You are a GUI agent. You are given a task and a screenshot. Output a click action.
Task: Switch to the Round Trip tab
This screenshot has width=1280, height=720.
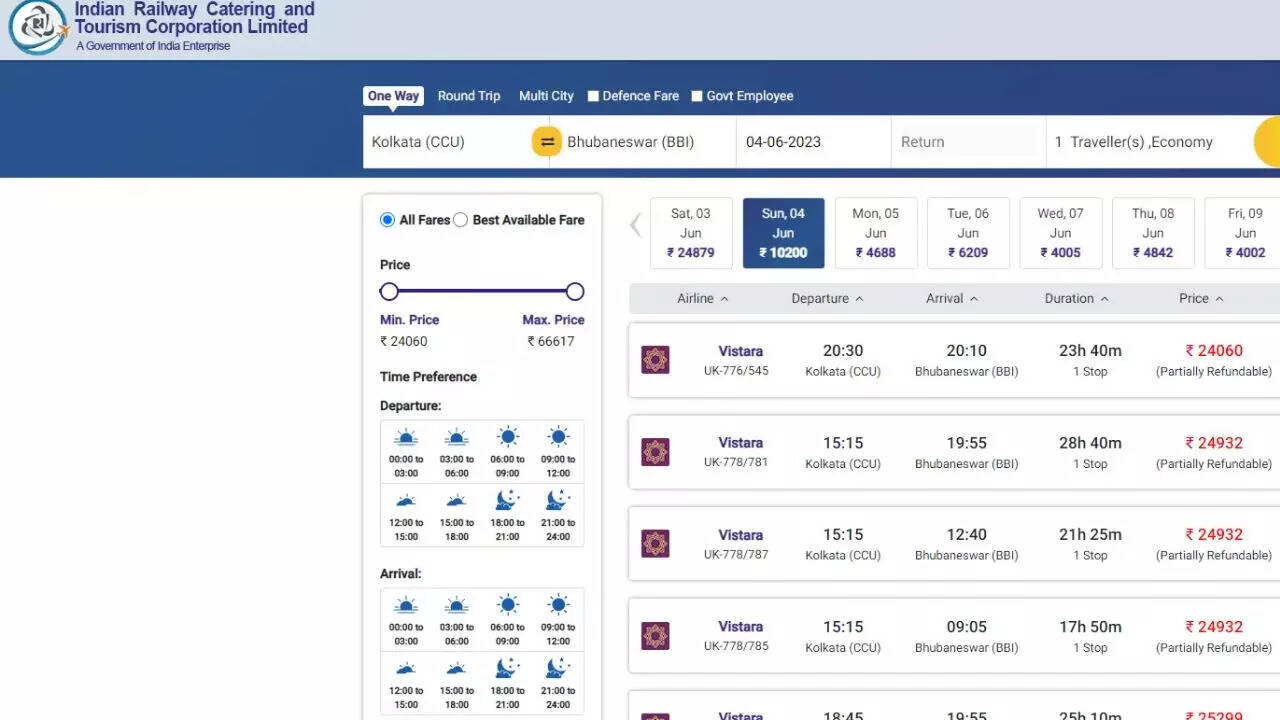[x=469, y=96]
